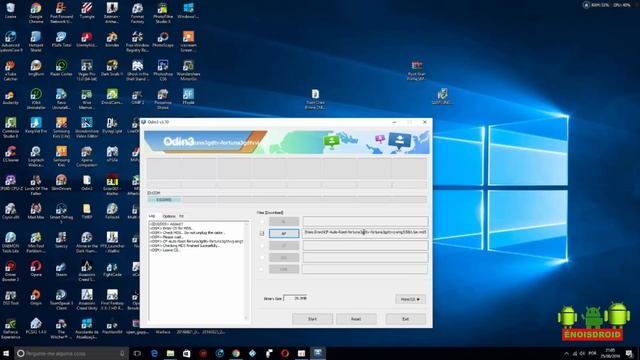Launch Origin desktop icon
Viewport: 640px width, 360px height.
pos(36,297)
